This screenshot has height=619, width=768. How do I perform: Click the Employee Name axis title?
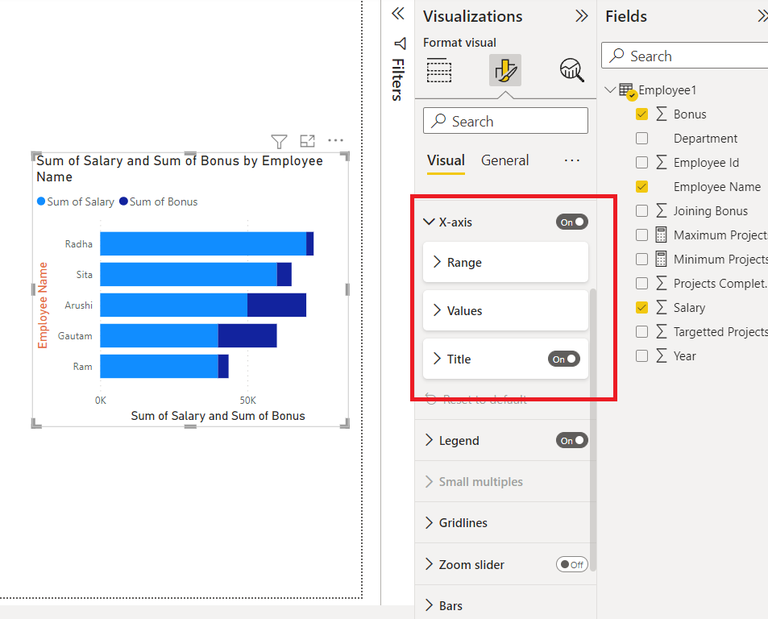(43, 305)
